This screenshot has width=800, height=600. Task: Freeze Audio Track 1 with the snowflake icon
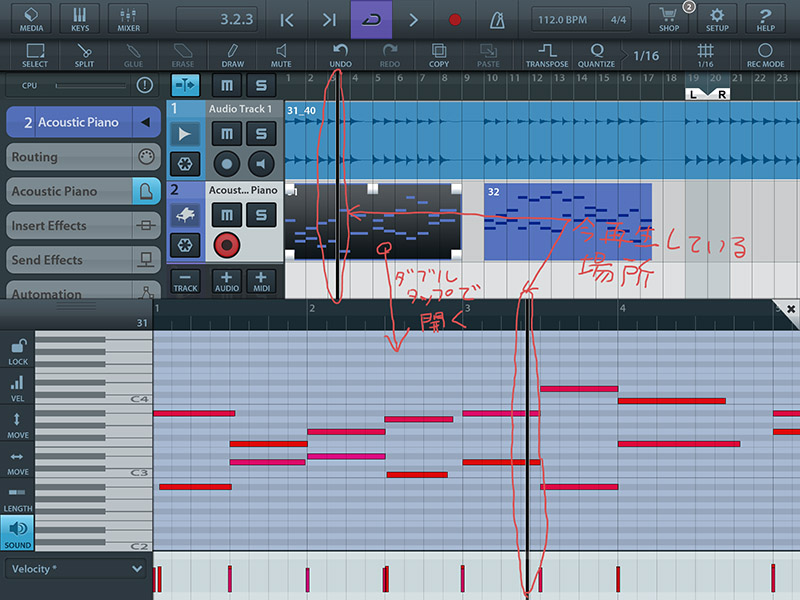tap(185, 164)
